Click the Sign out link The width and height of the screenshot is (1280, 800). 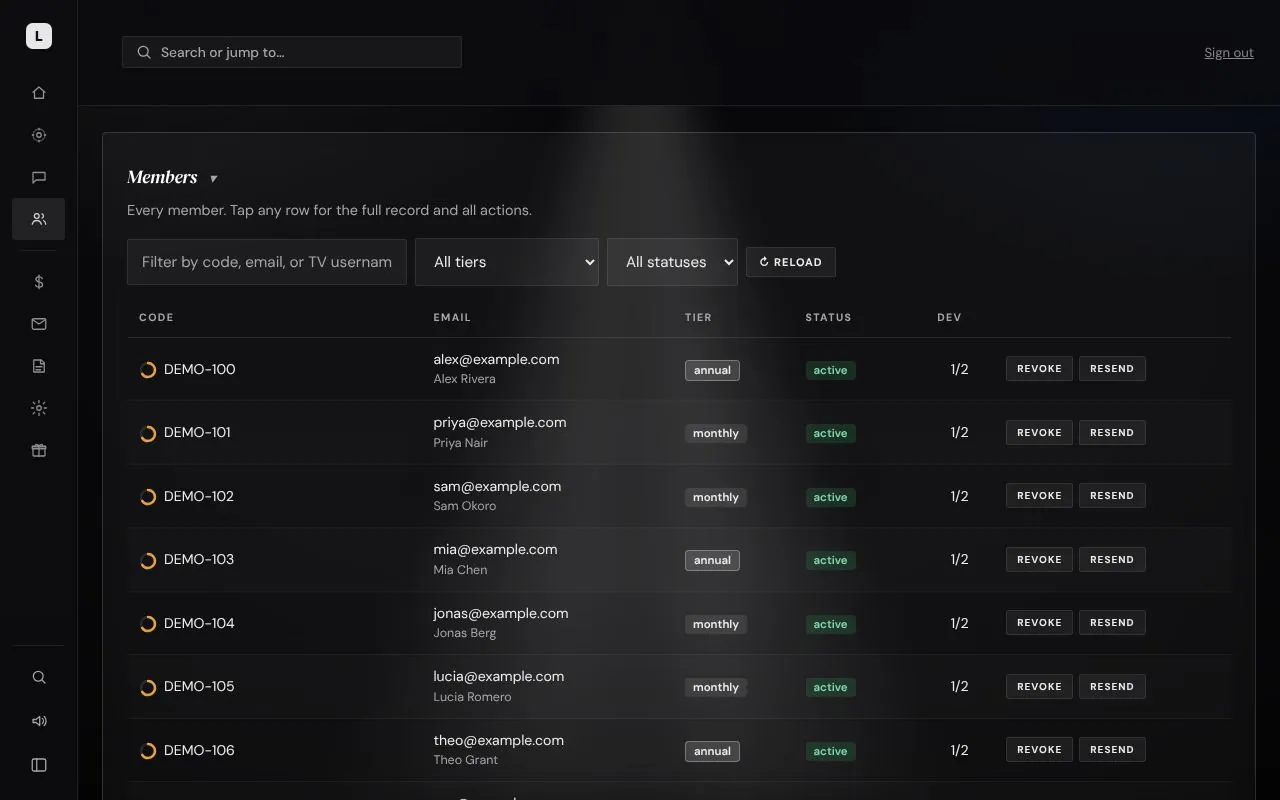click(x=1229, y=53)
